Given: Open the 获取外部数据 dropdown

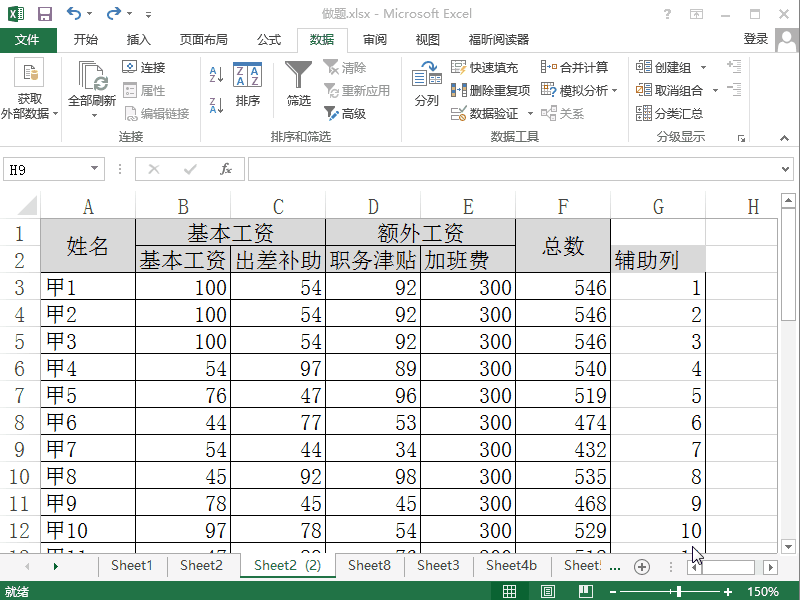Looking at the screenshot, I should pyautogui.click(x=31, y=90).
